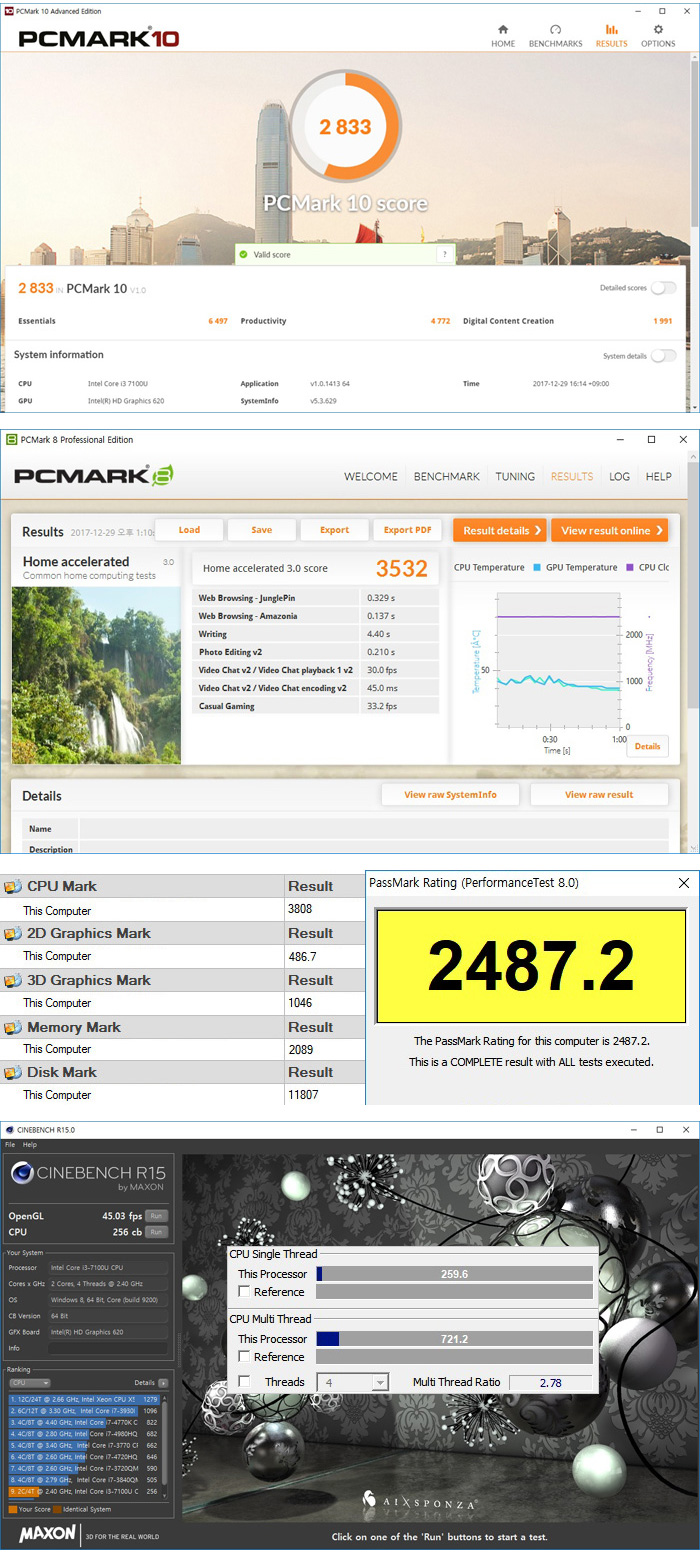Click the Essentials score 6 497
700x1553 pixels.
click(217, 321)
